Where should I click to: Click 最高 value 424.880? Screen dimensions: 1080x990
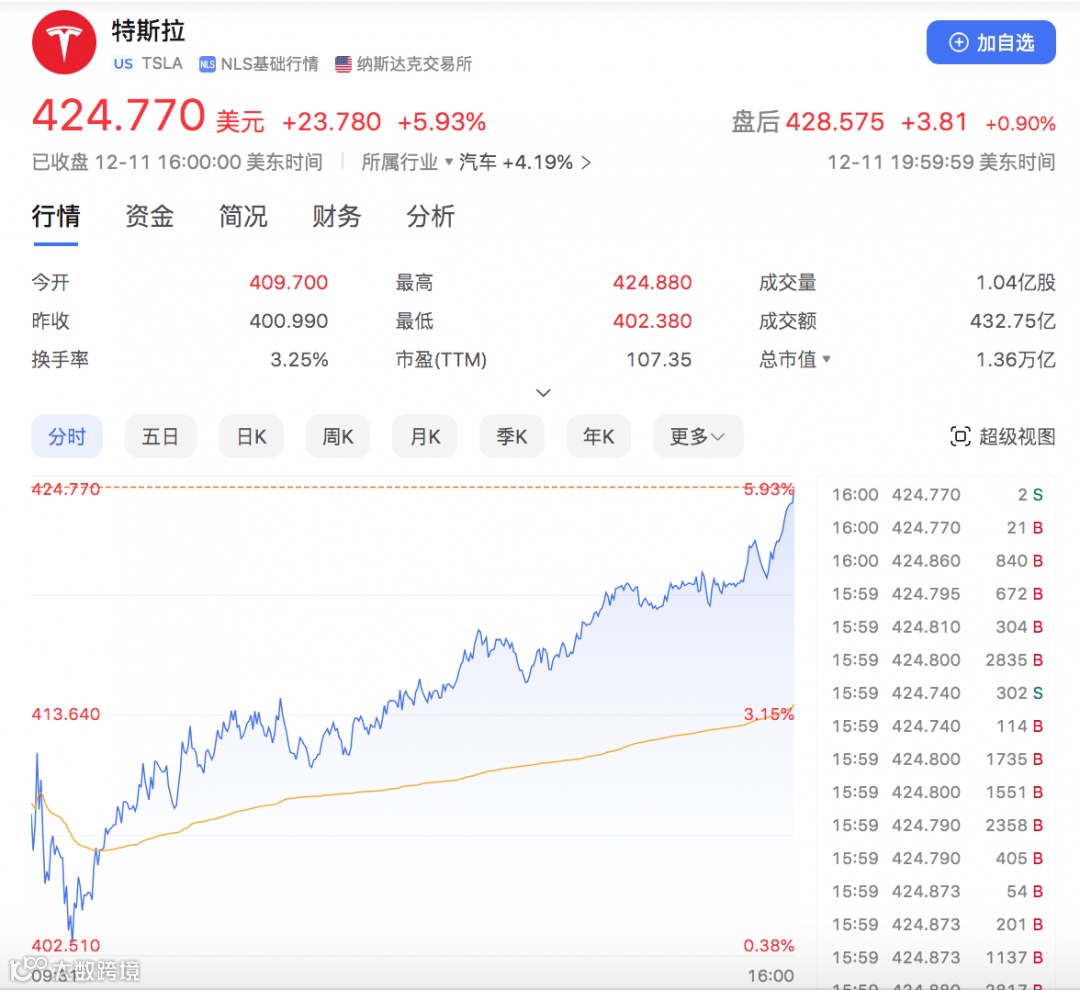(652, 282)
